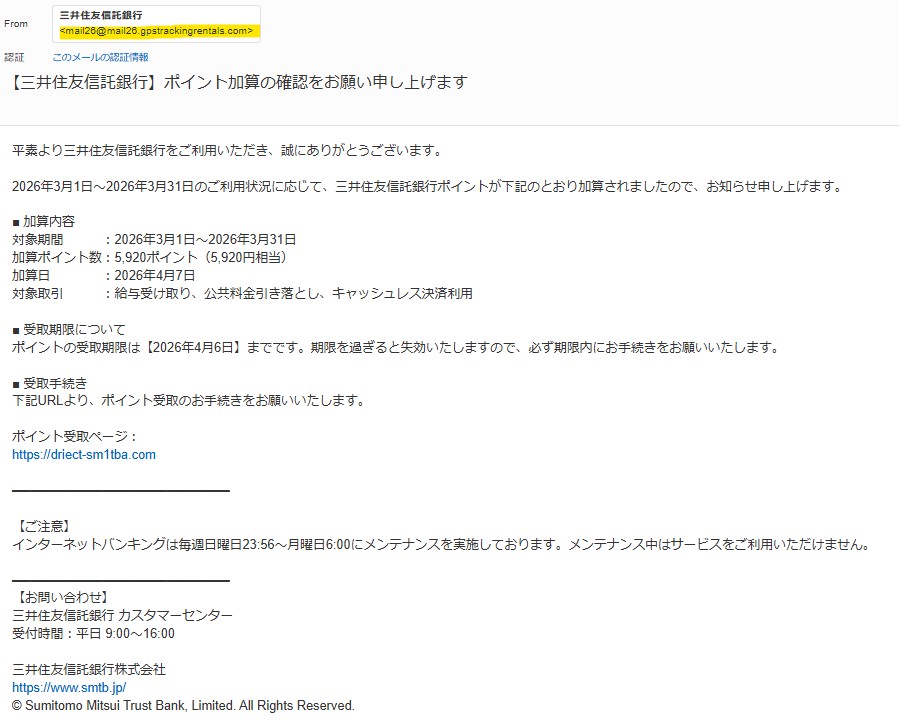Click the highlighted sender email address
Screen dimensions: 899x724
(157, 32)
